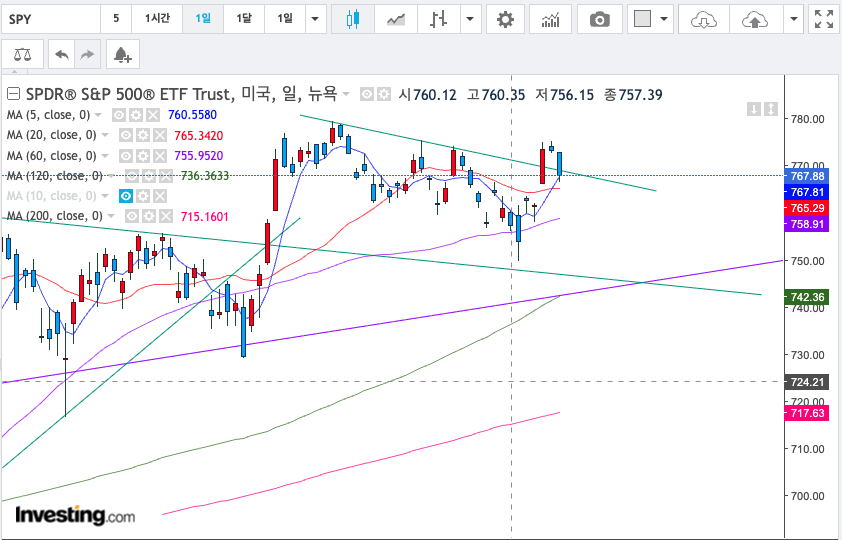Remove the MA (120, close, 0) indicator
This screenshot has width=842, height=540.
pyautogui.click(x=166, y=176)
